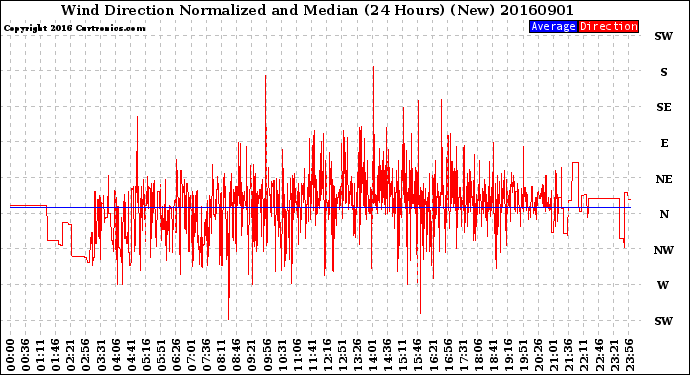
Task: Click the 15:46 time axis label
Action: tap(418, 355)
